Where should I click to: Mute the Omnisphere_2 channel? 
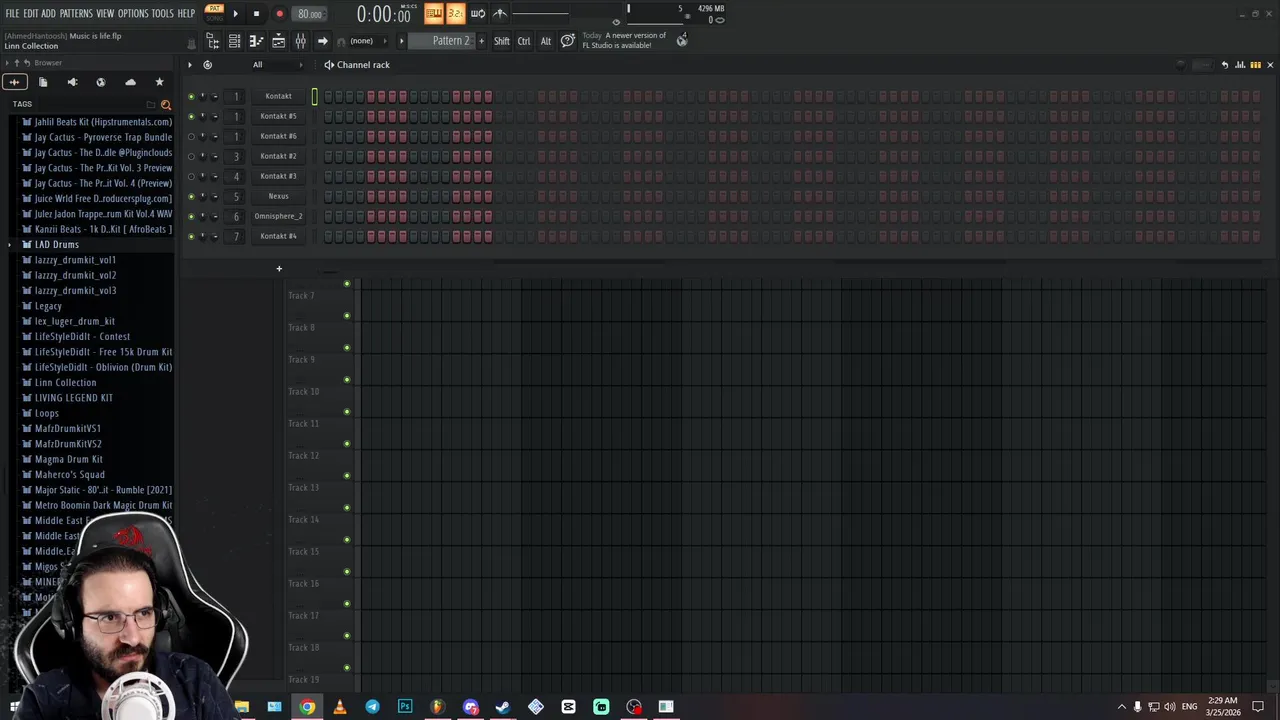191,217
